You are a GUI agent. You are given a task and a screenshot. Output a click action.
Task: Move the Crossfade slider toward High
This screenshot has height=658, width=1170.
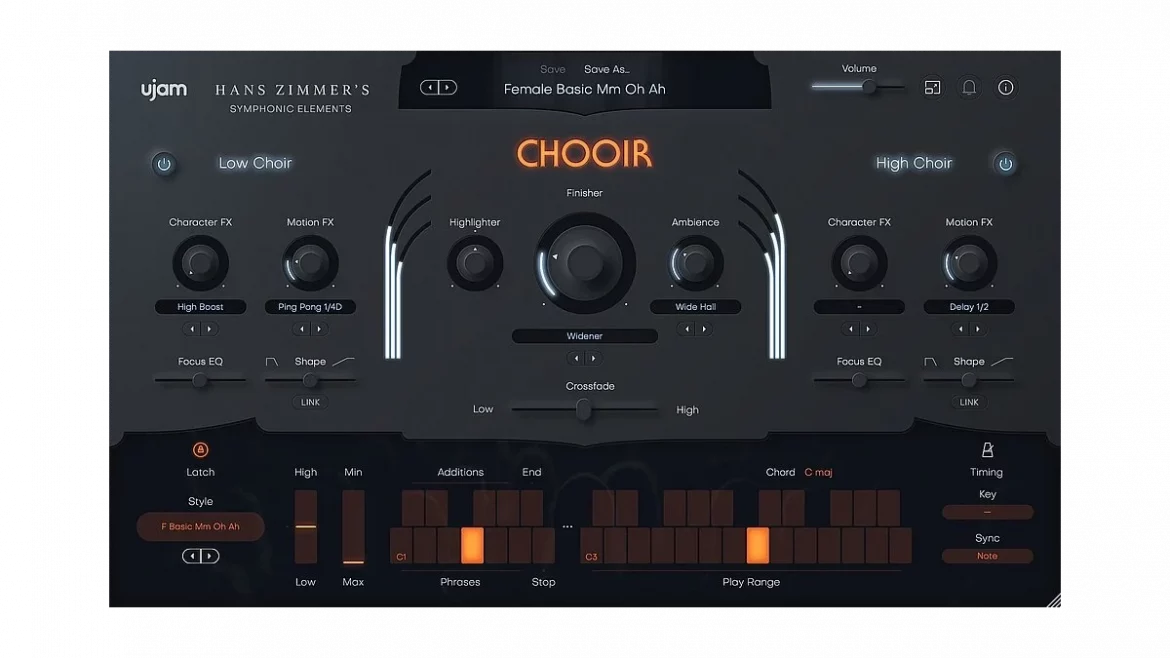click(x=620, y=409)
